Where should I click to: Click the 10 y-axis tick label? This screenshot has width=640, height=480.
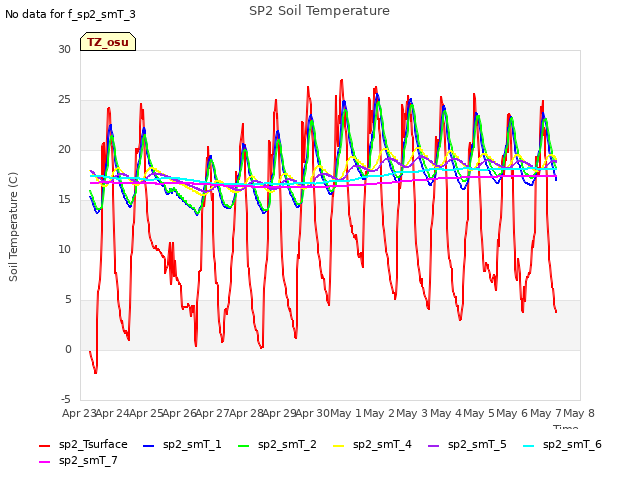[64, 249]
